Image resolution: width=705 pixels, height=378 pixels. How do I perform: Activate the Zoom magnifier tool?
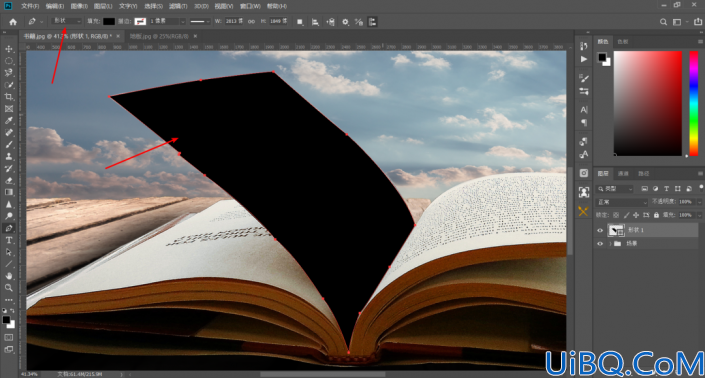coord(9,288)
